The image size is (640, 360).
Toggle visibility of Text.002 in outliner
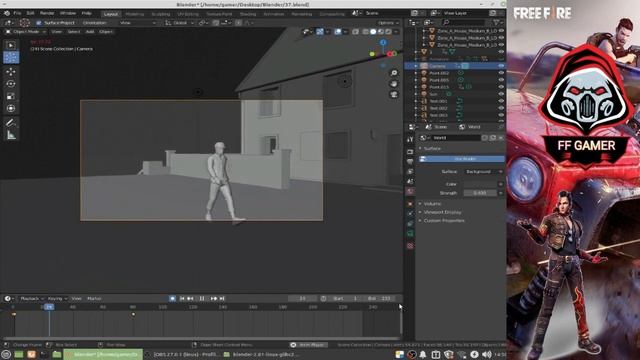pyautogui.click(x=501, y=108)
